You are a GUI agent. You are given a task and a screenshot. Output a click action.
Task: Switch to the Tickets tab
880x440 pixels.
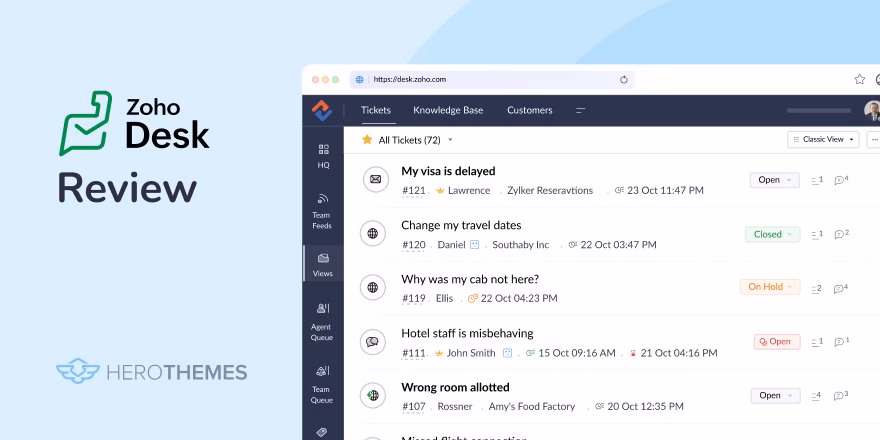coord(375,111)
